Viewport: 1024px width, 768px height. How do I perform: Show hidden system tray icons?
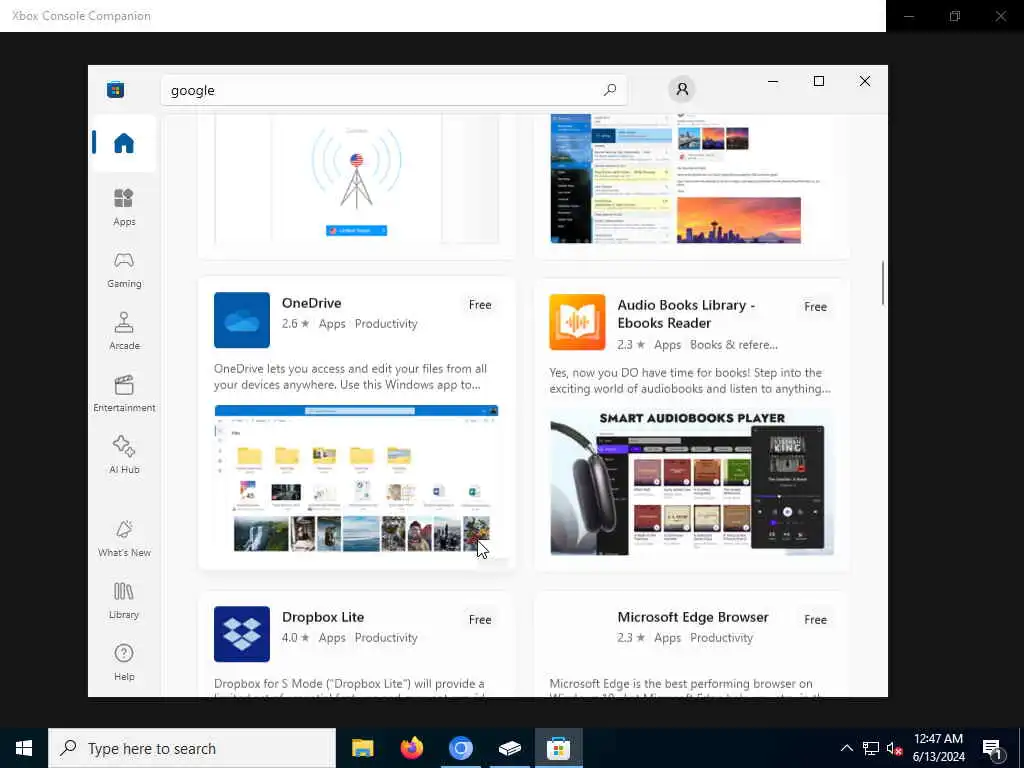point(846,748)
